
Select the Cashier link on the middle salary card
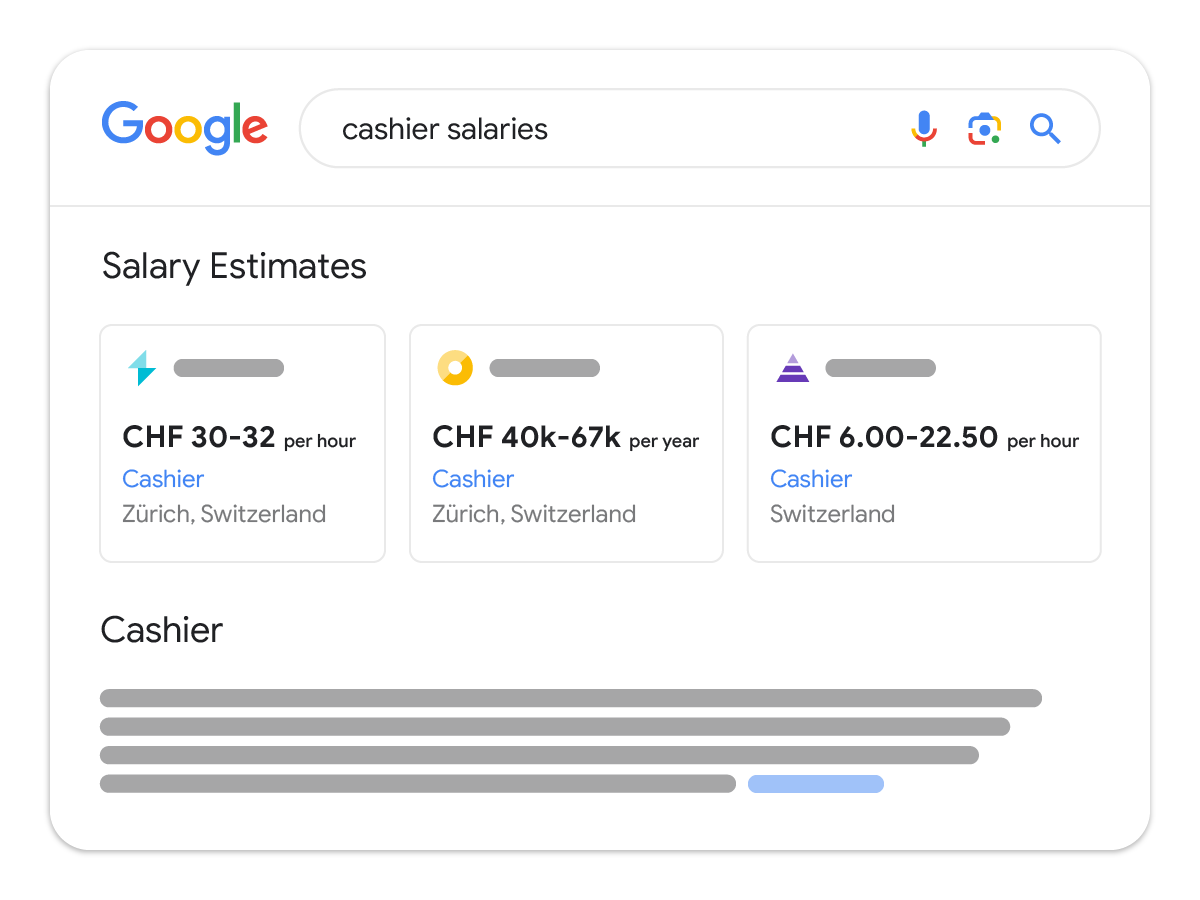[473, 479]
